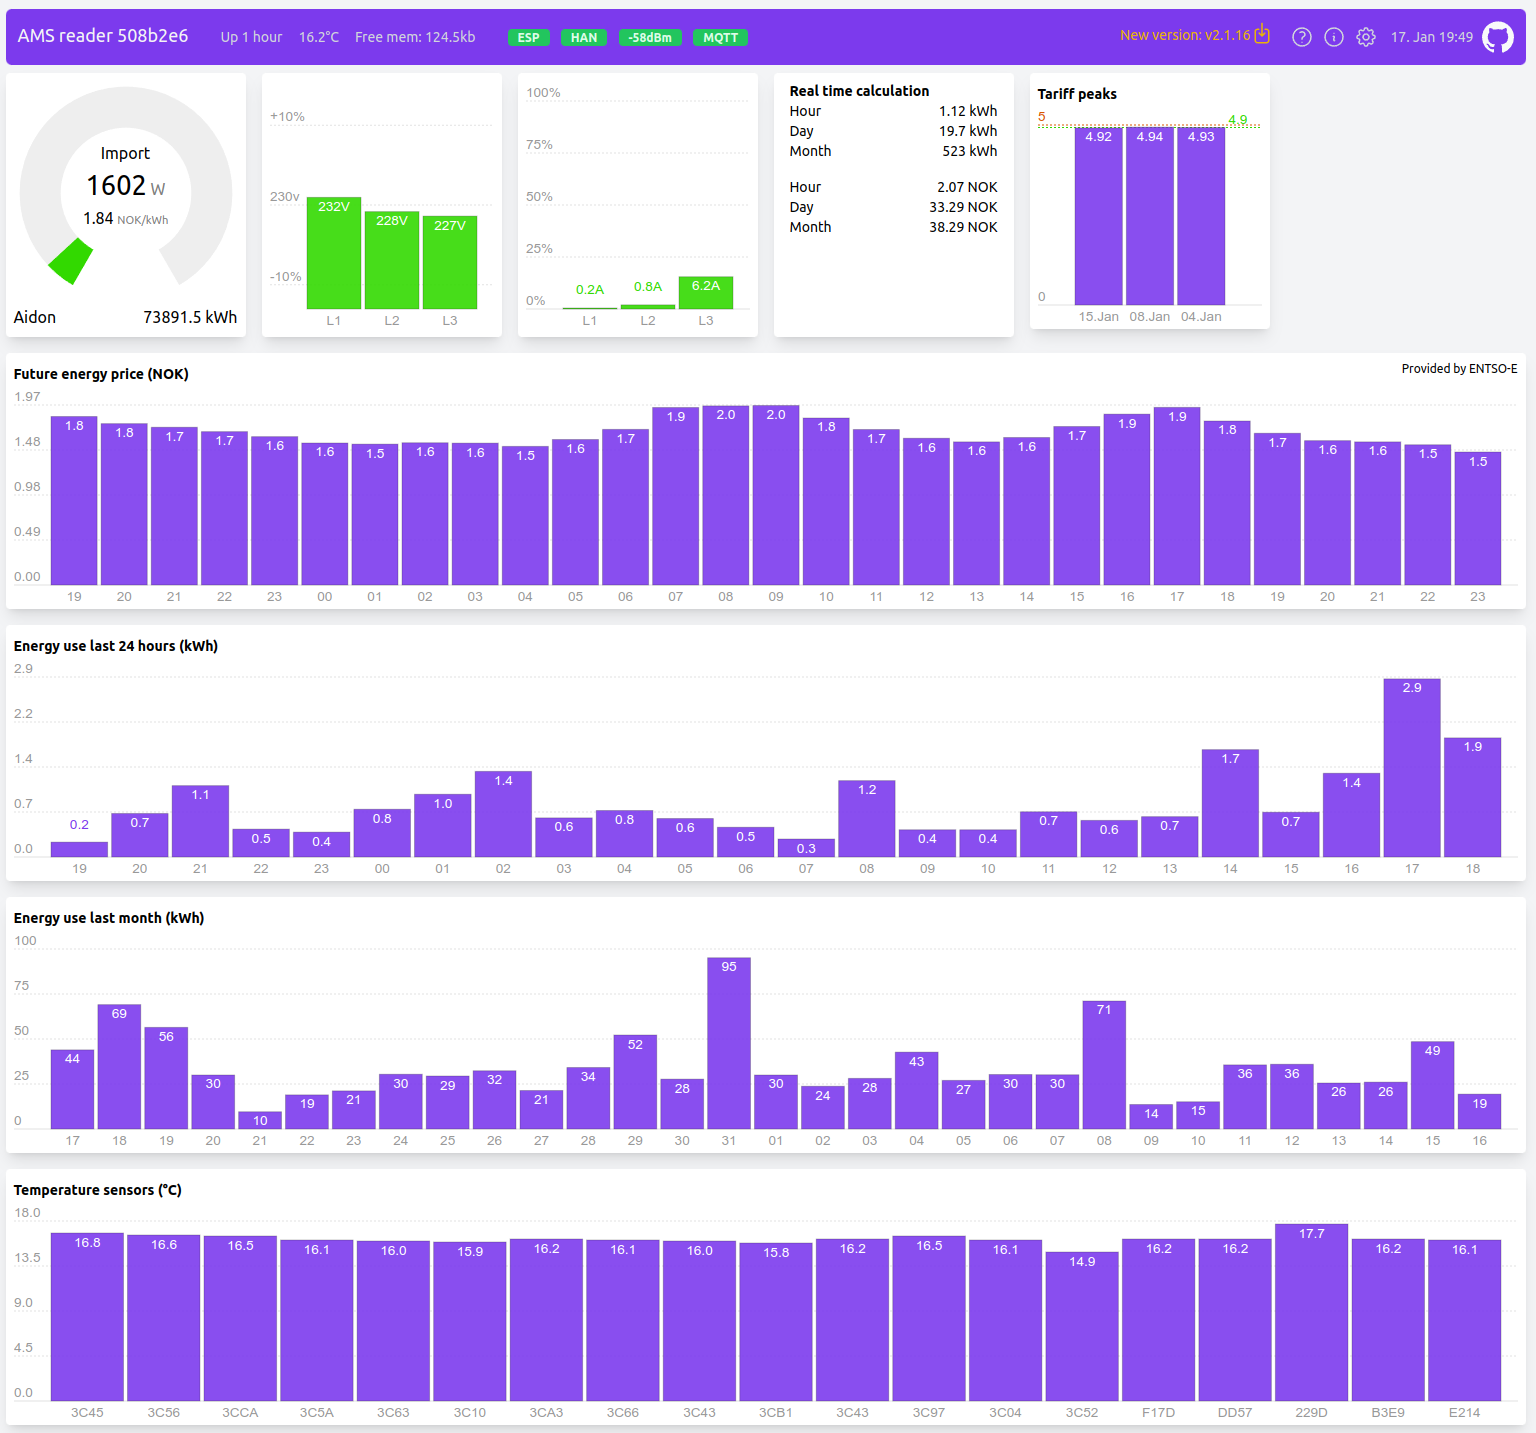
Task: Click the L1 232V voltage bar
Action: click(333, 253)
